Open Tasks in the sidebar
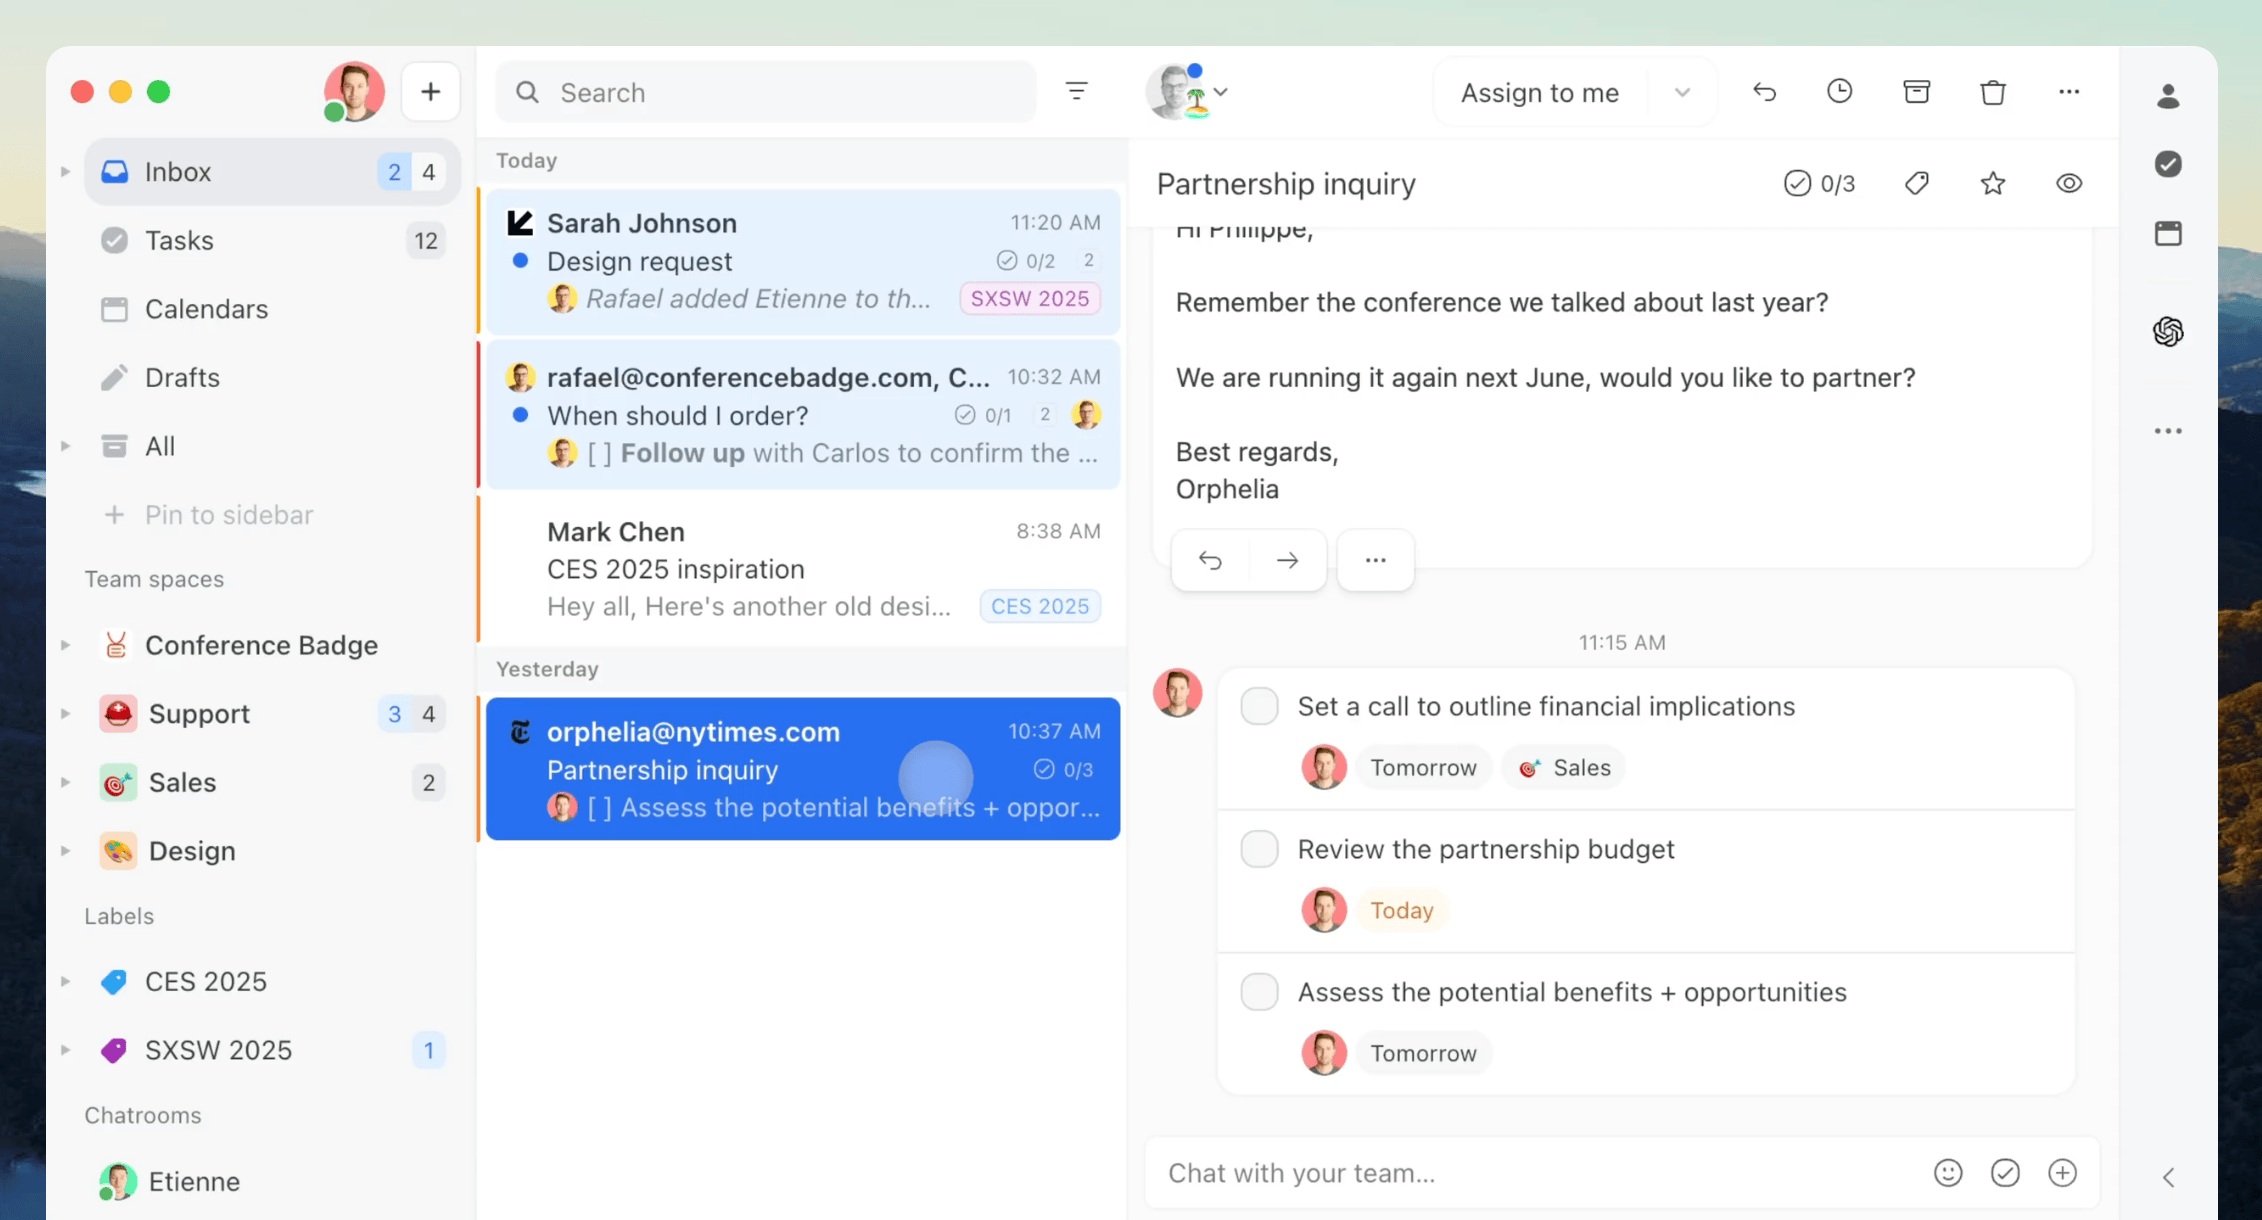The image size is (2262, 1220). coord(179,240)
